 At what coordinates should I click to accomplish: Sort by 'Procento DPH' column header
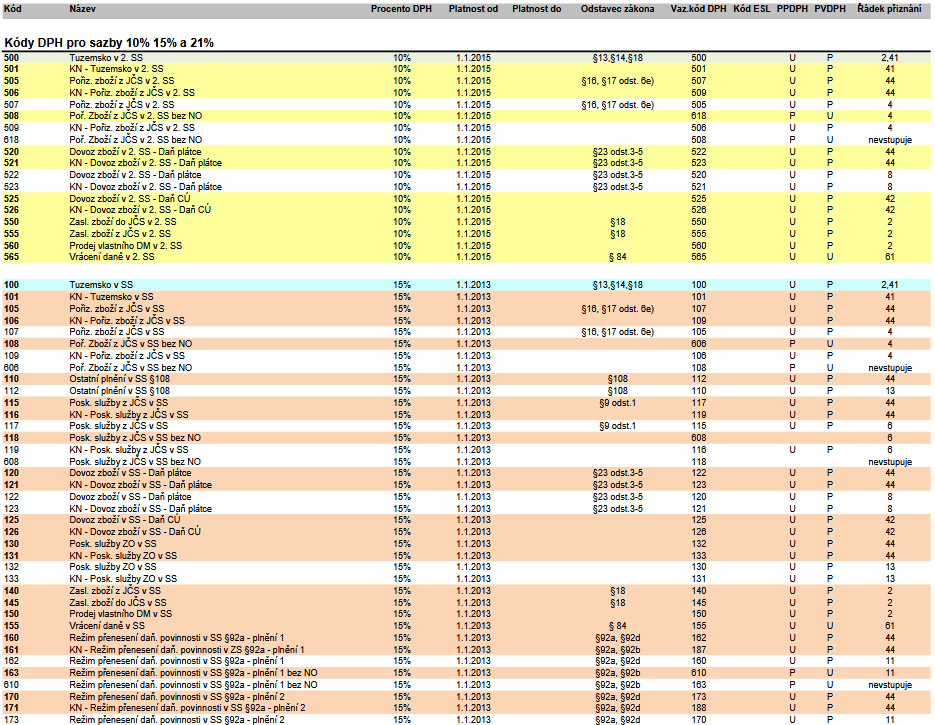[401, 8]
